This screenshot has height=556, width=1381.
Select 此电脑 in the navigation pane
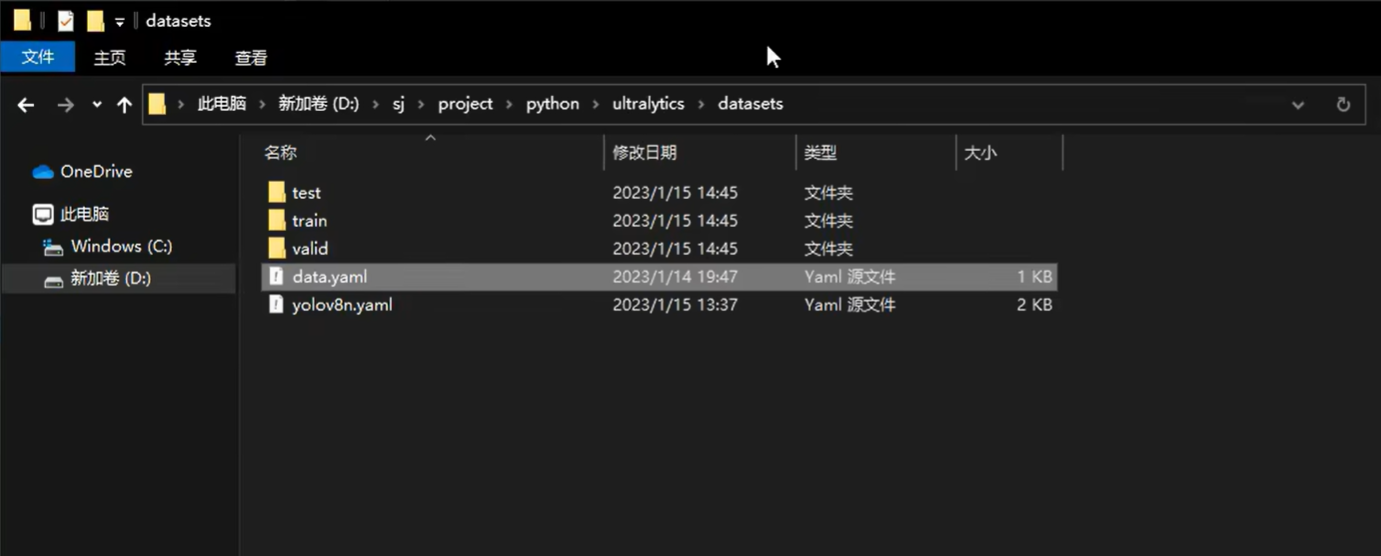click(x=85, y=214)
